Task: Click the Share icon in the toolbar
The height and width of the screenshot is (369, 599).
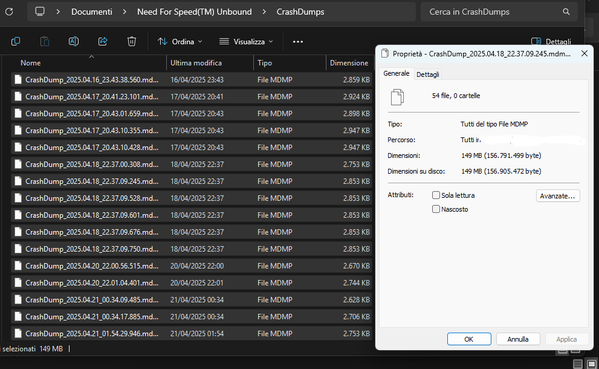Action: 102,41
